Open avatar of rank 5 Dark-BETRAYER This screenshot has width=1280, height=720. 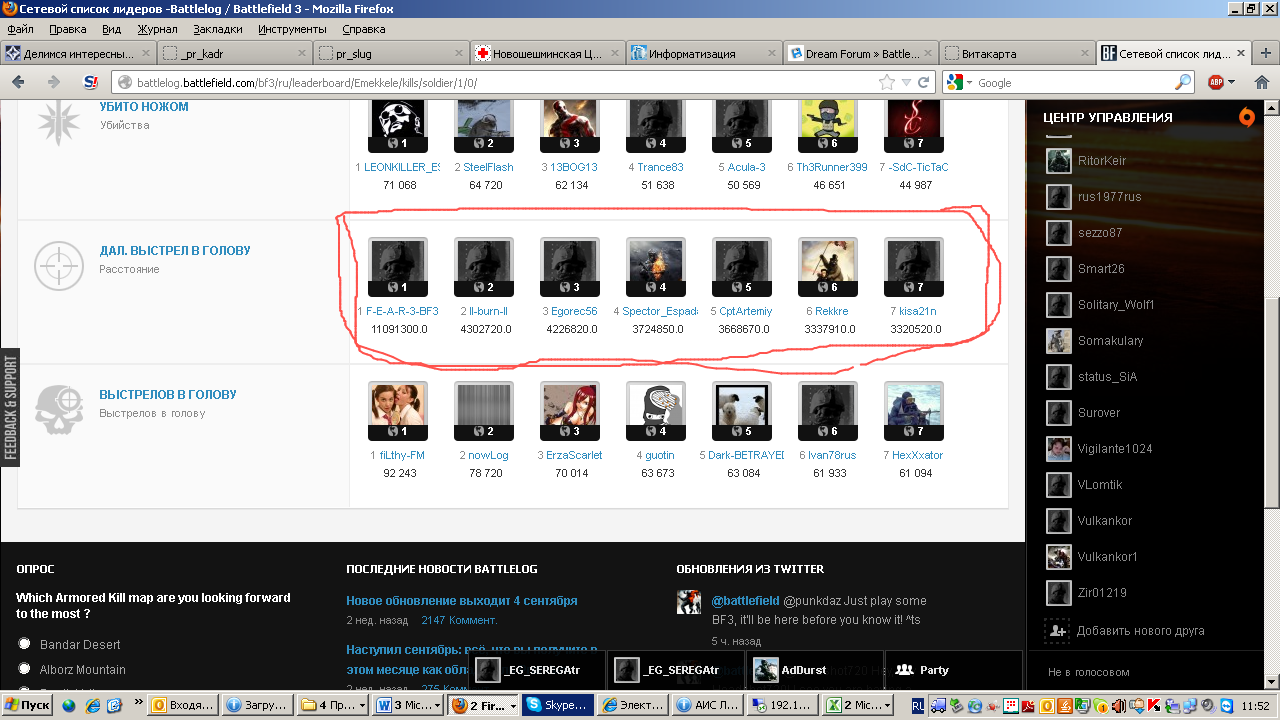(742, 411)
